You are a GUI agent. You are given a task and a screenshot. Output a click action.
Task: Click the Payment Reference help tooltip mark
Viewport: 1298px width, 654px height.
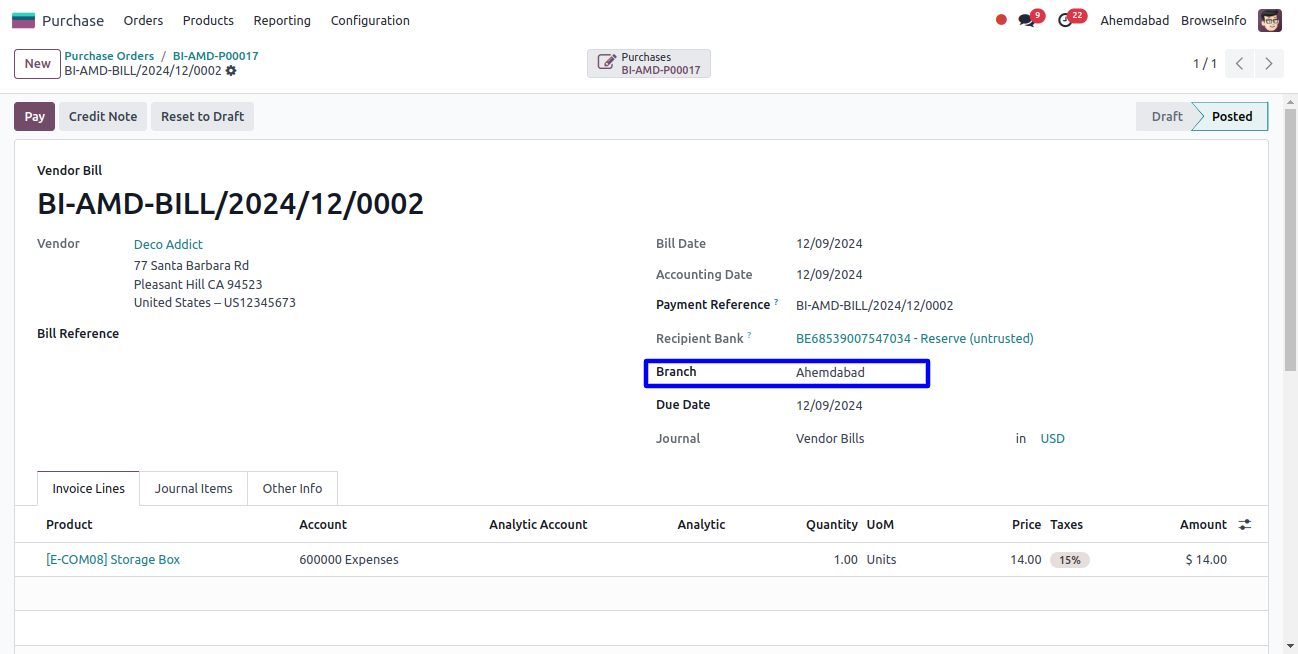(x=776, y=302)
